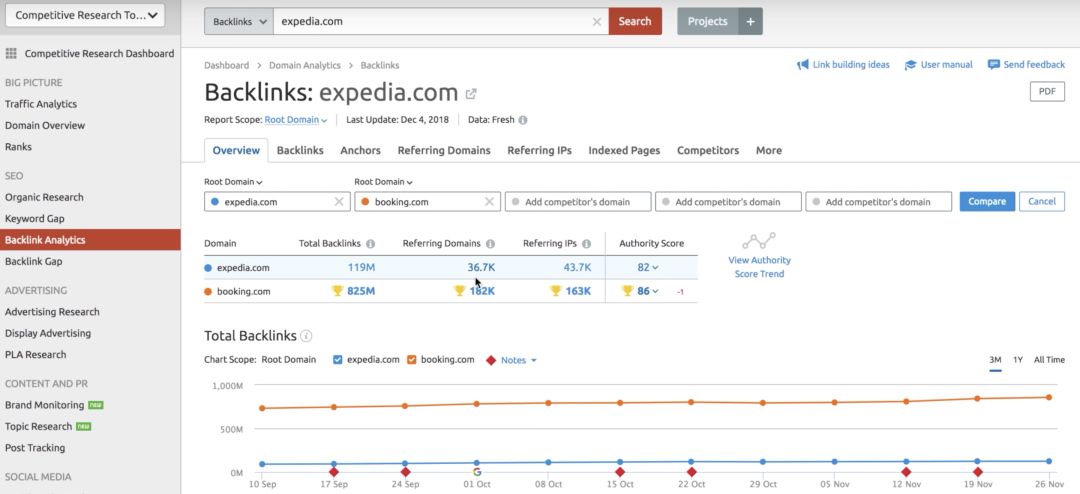Open Keyword Gap in the sidebar
Screen dimensions: 1080x494
pyautogui.click(x=34, y=218)
